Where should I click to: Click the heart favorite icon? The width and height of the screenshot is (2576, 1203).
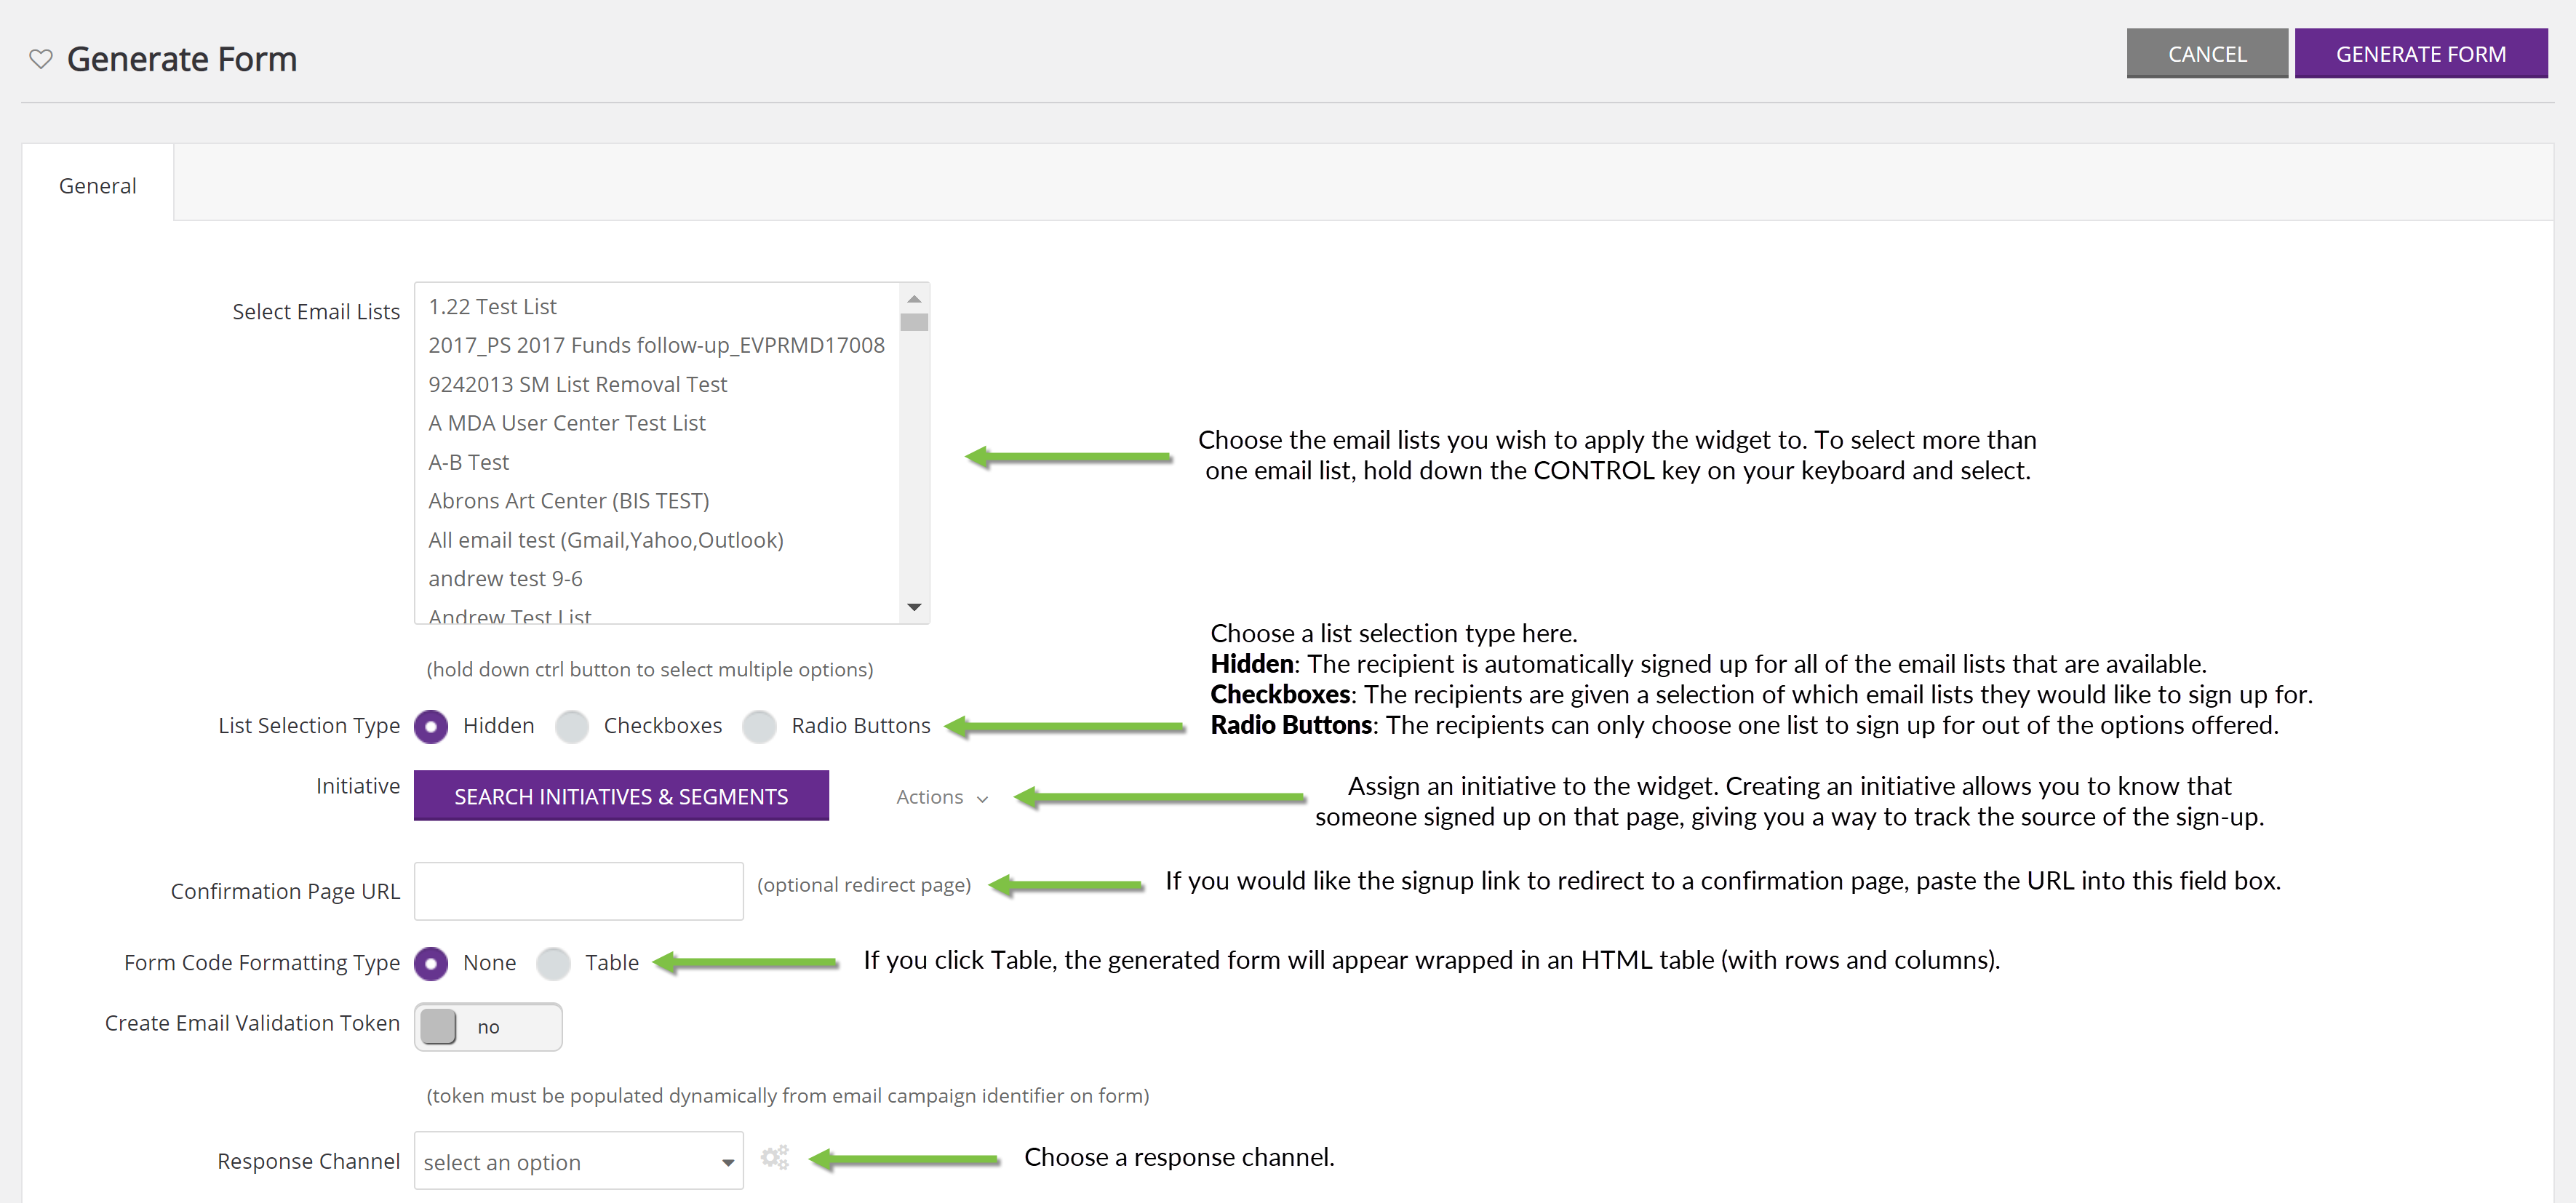tap(41, 59)
